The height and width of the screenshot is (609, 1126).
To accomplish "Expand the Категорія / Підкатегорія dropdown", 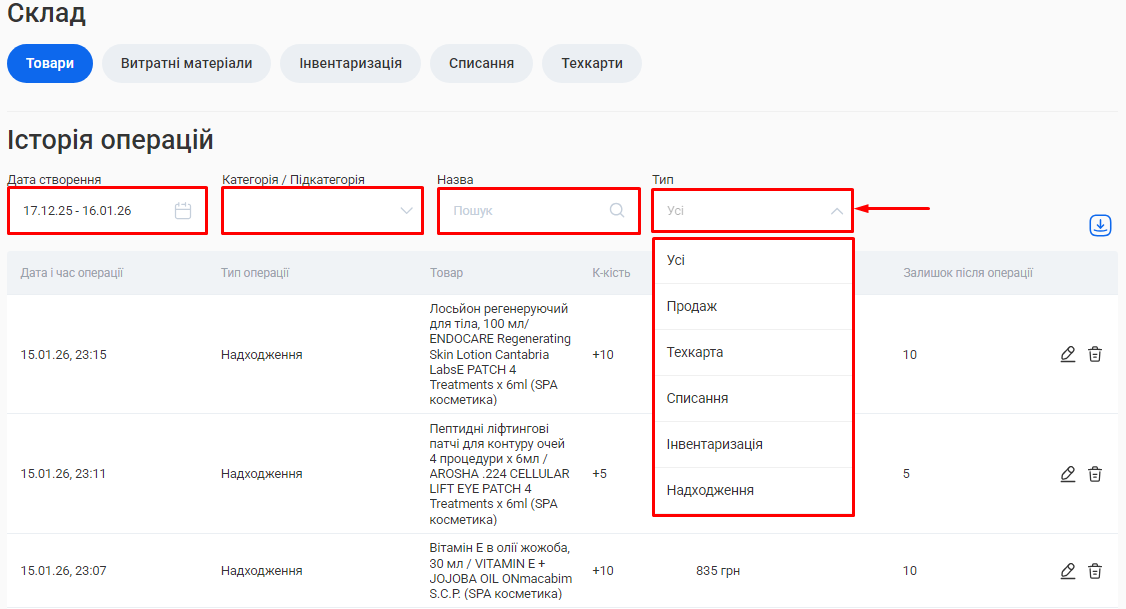I will 406,211.
